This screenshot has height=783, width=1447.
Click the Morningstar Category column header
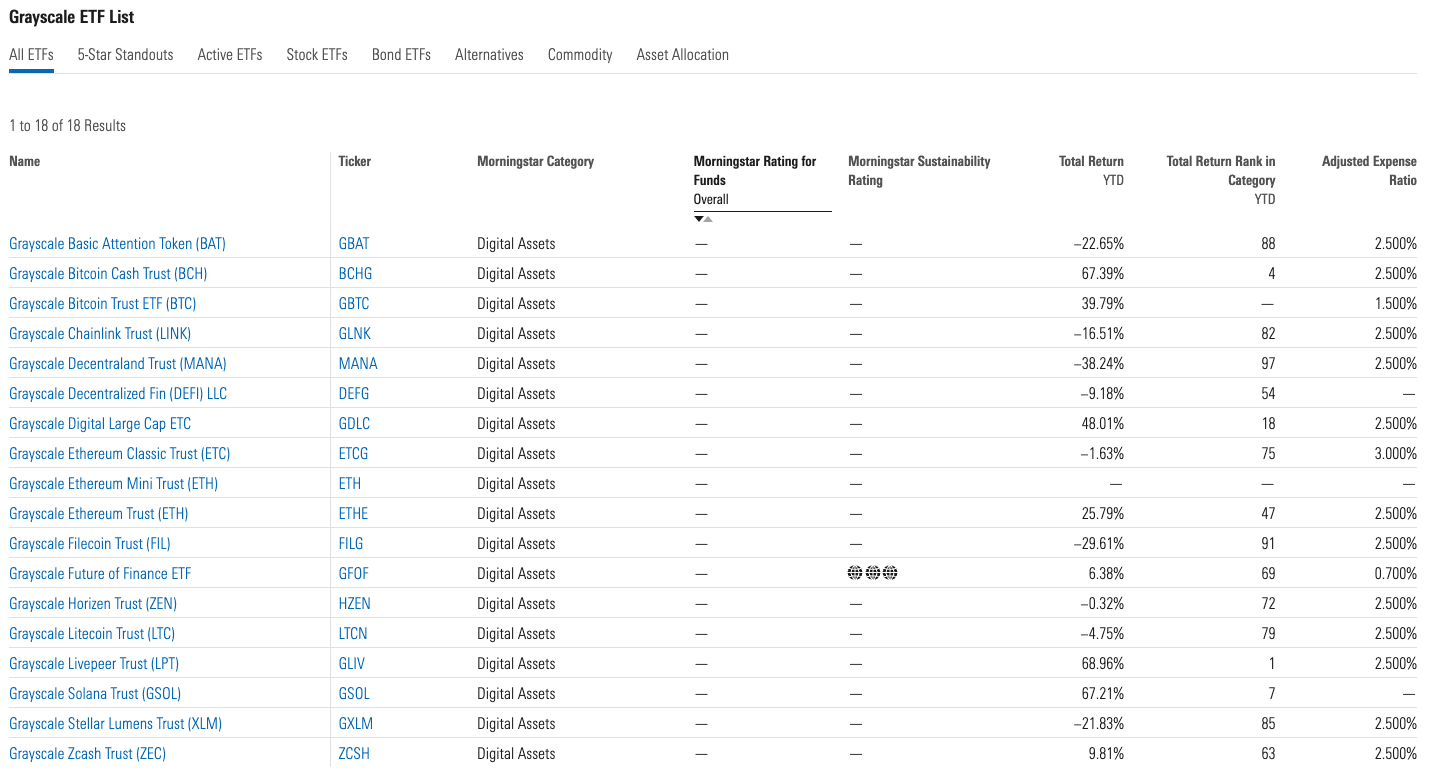[536, 161]
